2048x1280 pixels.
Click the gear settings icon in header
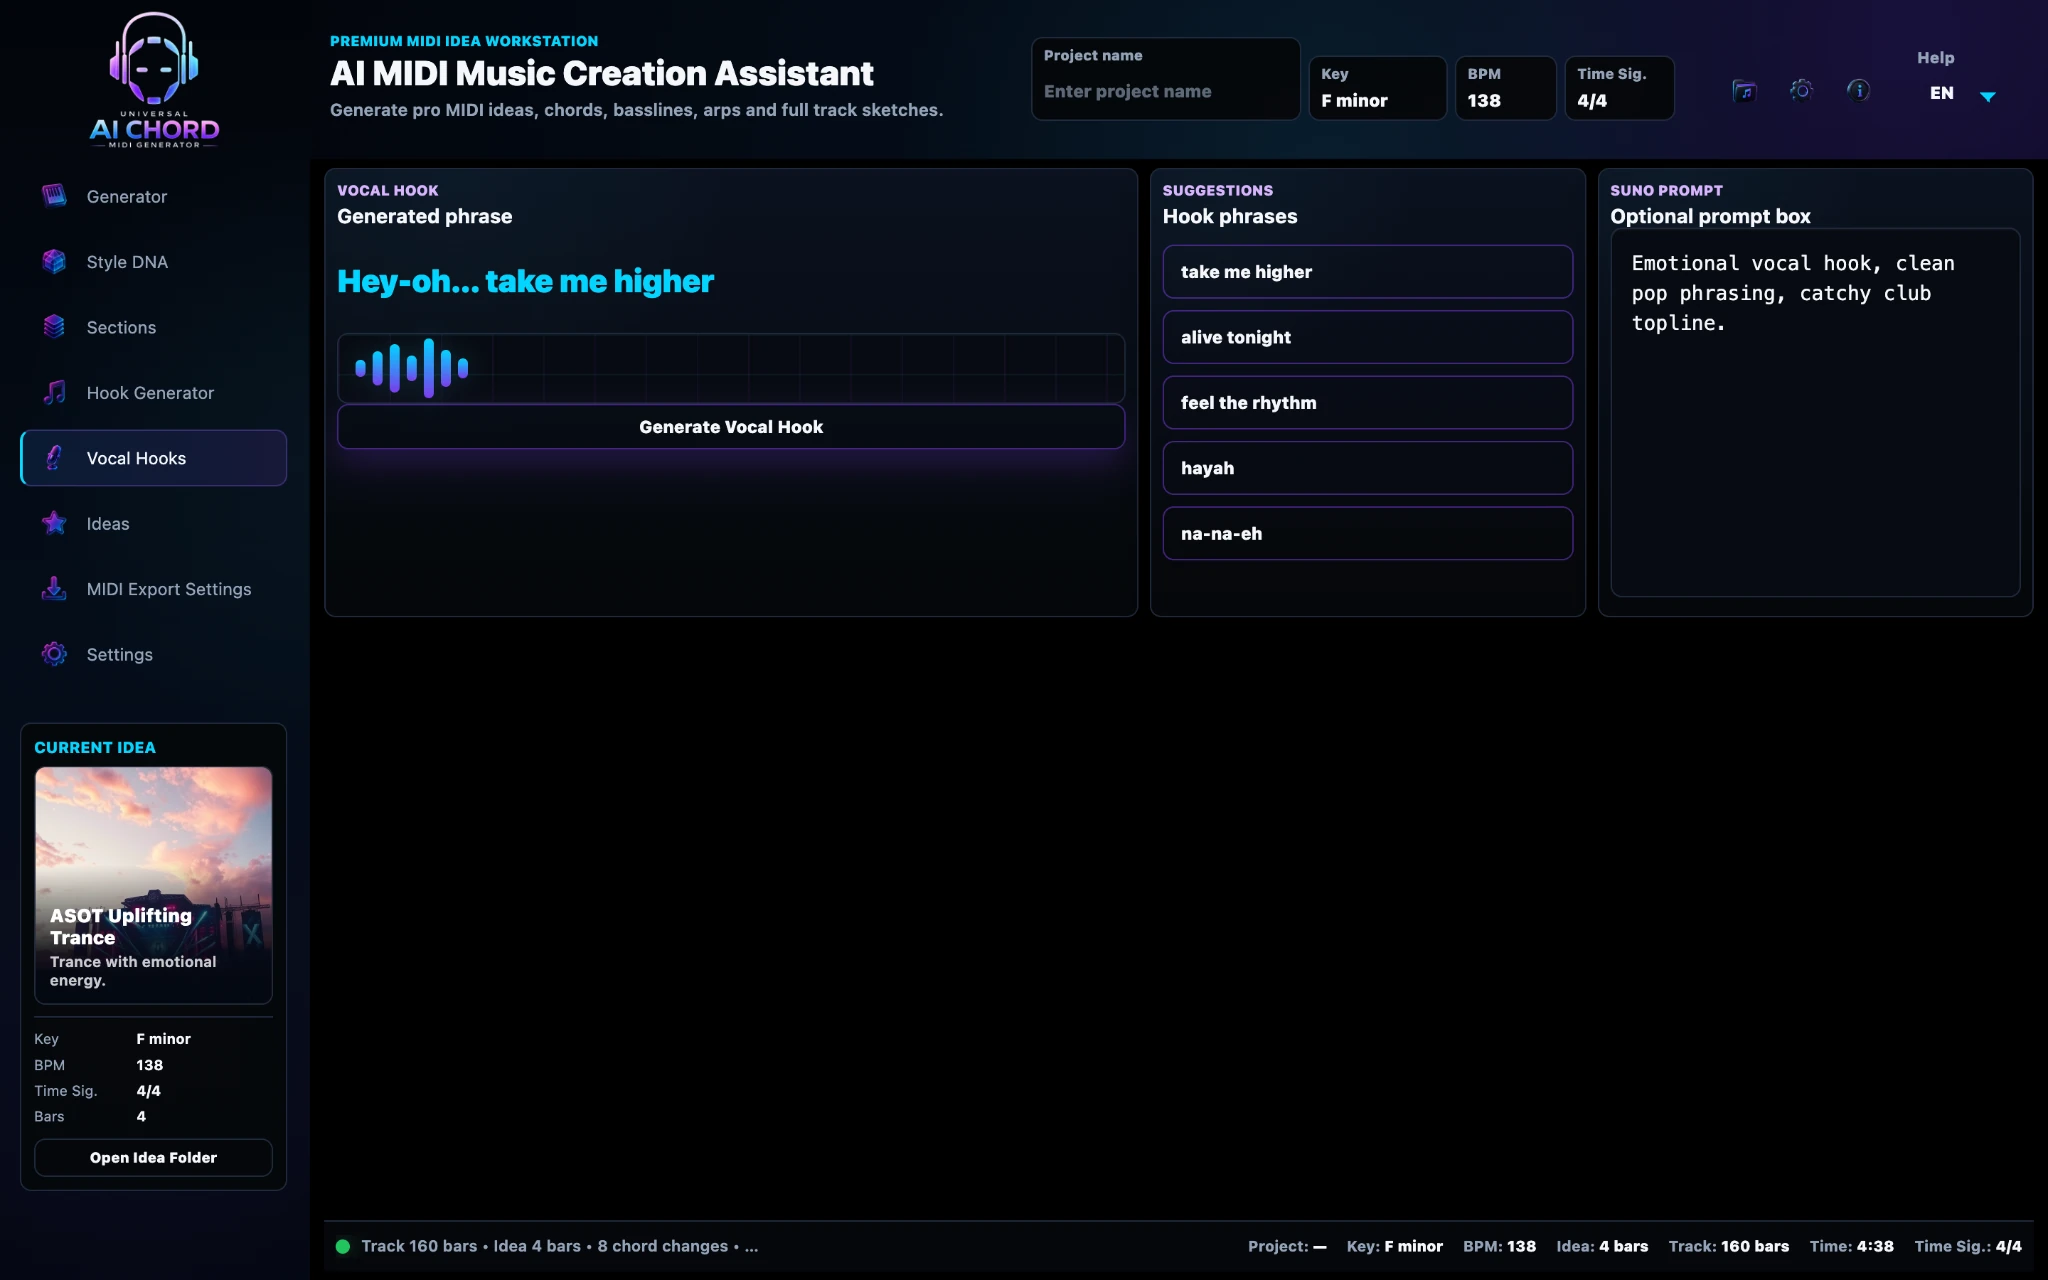(x=1801, y=90)
